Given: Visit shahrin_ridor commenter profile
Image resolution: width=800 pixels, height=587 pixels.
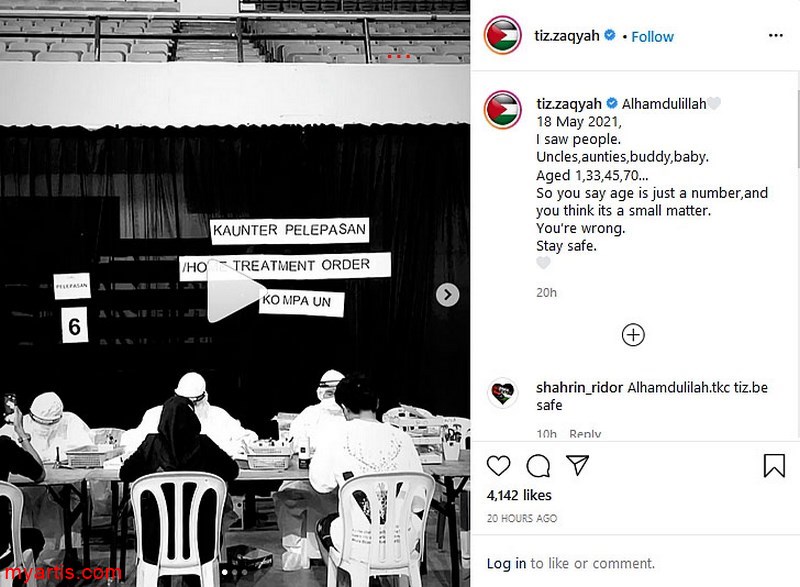Looking at the screenshot, I should (579, 388).
